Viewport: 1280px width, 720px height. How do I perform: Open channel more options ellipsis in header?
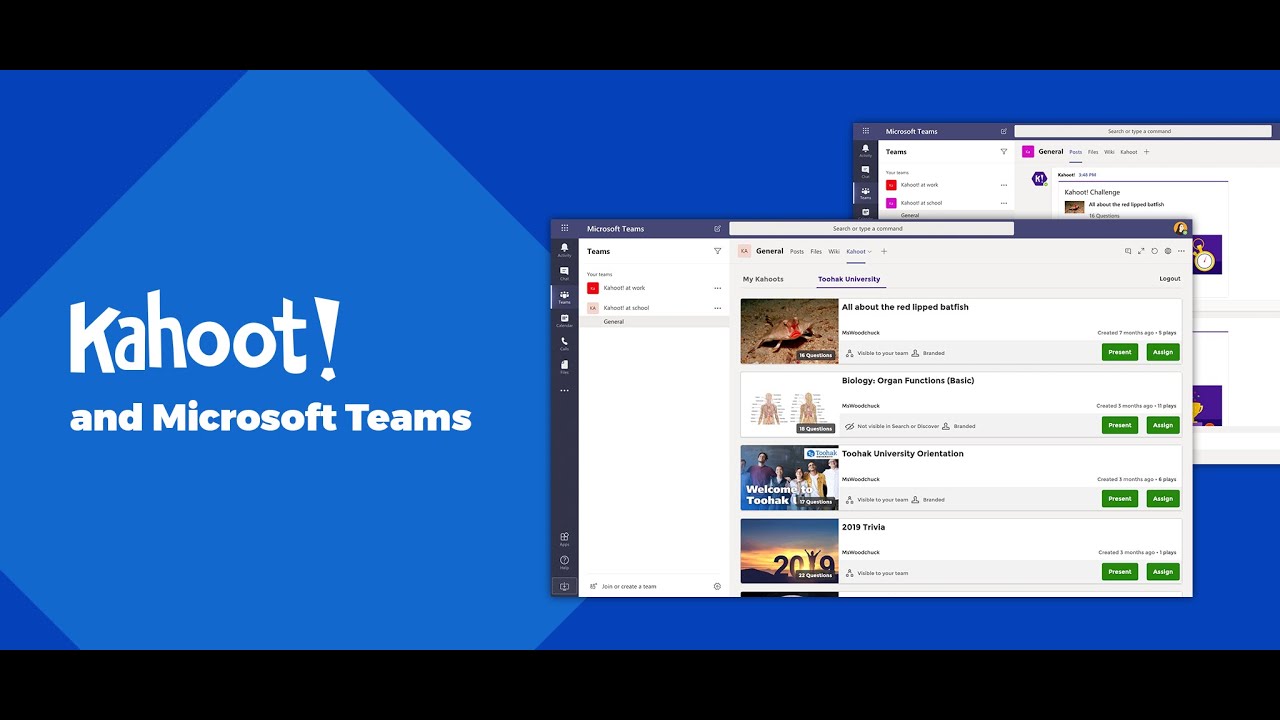click(1181, 251)
